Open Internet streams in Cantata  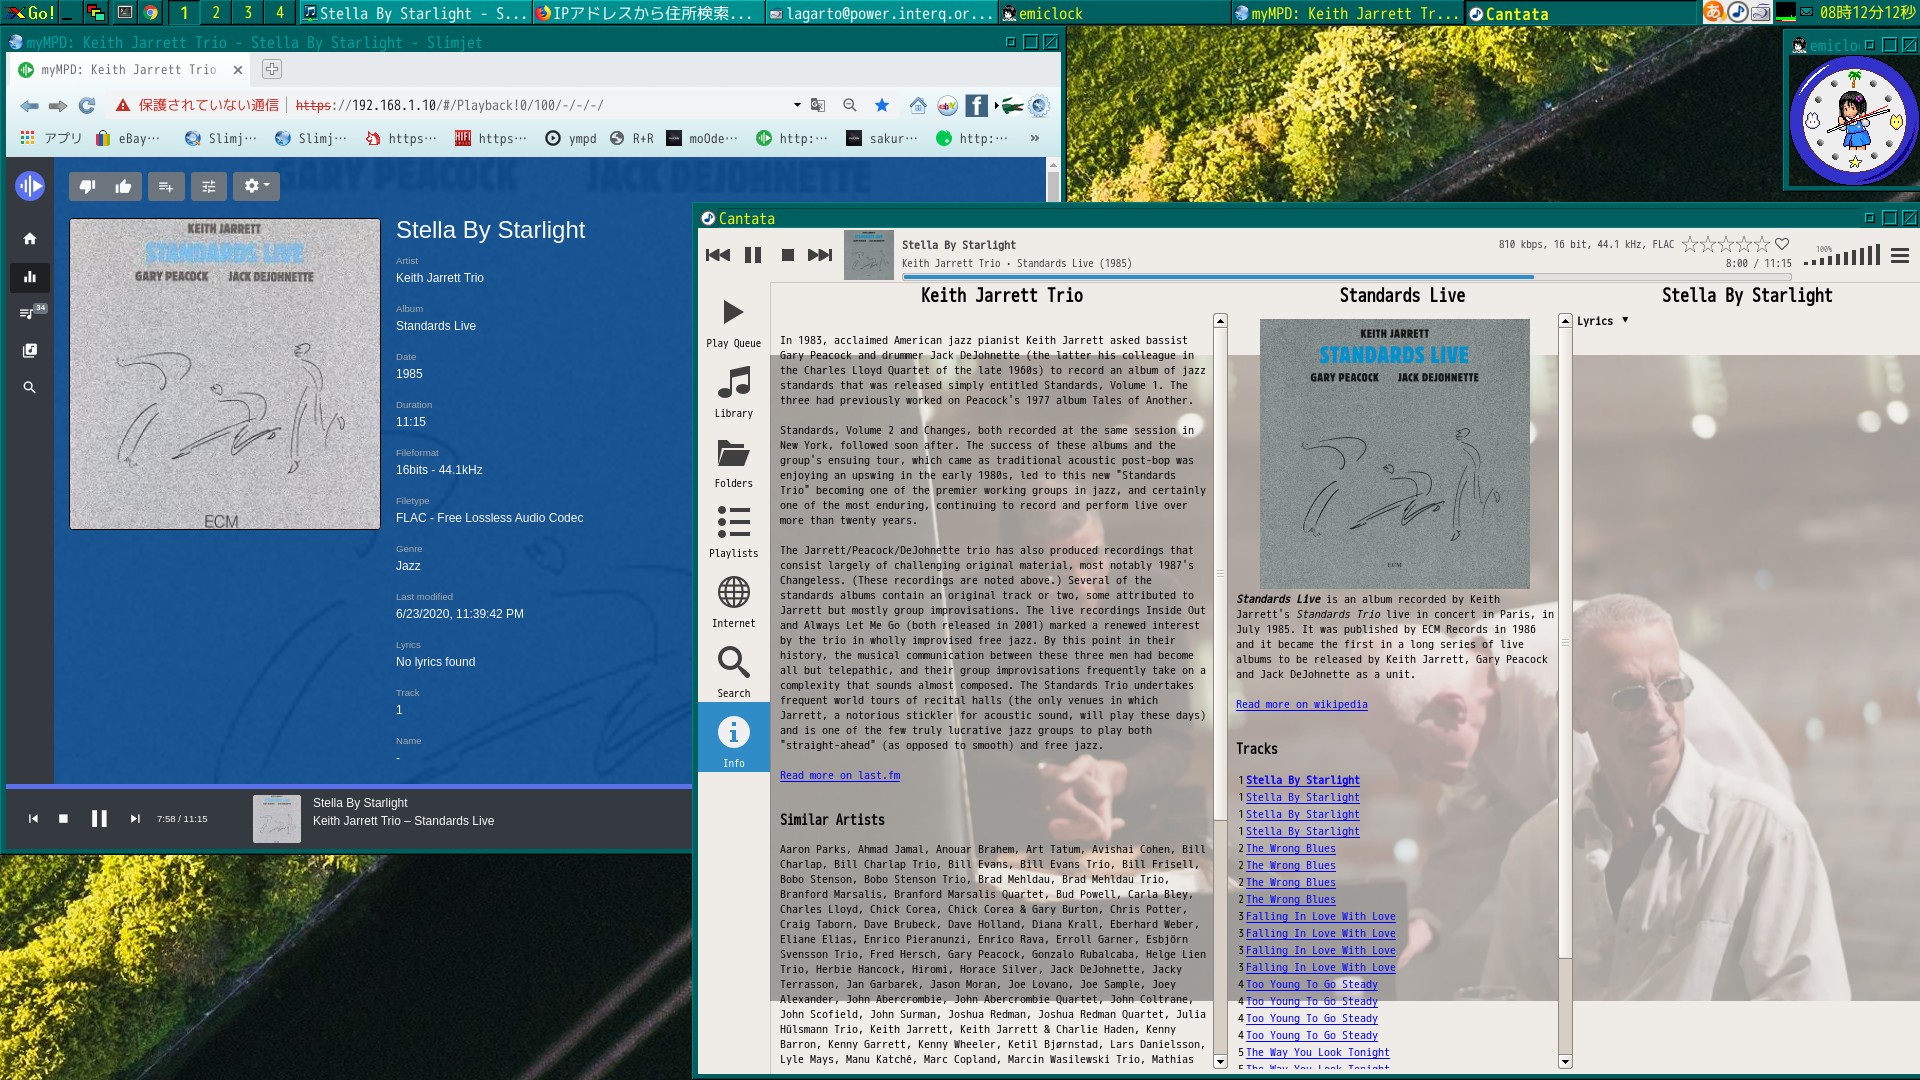pos(733,592)
